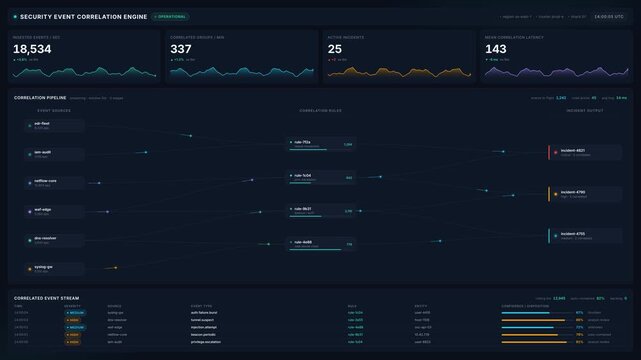Click the orange syslog-gw status dot
Screen dimensions: 641x360
[x=29, y=269]
